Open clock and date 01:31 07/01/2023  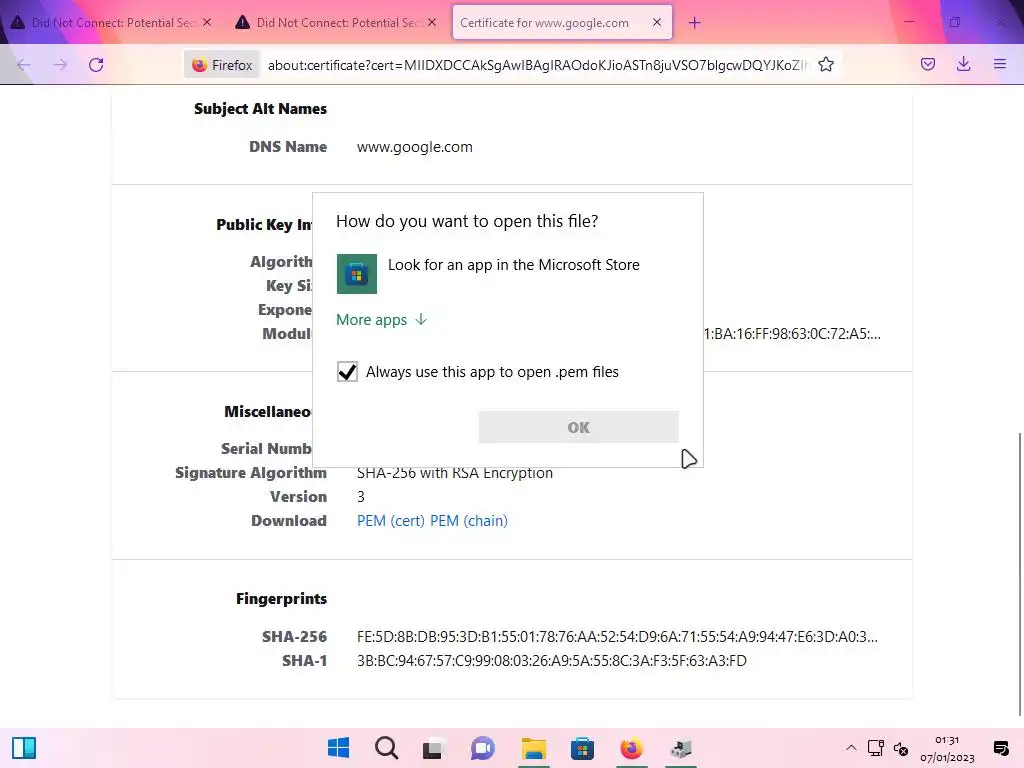coord(947,748)
